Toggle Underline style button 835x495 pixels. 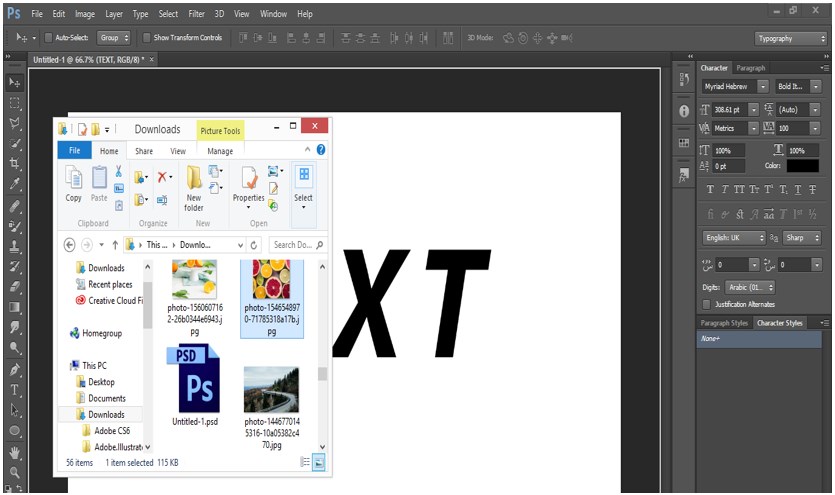pyautogui.click(x=798, y=189)
